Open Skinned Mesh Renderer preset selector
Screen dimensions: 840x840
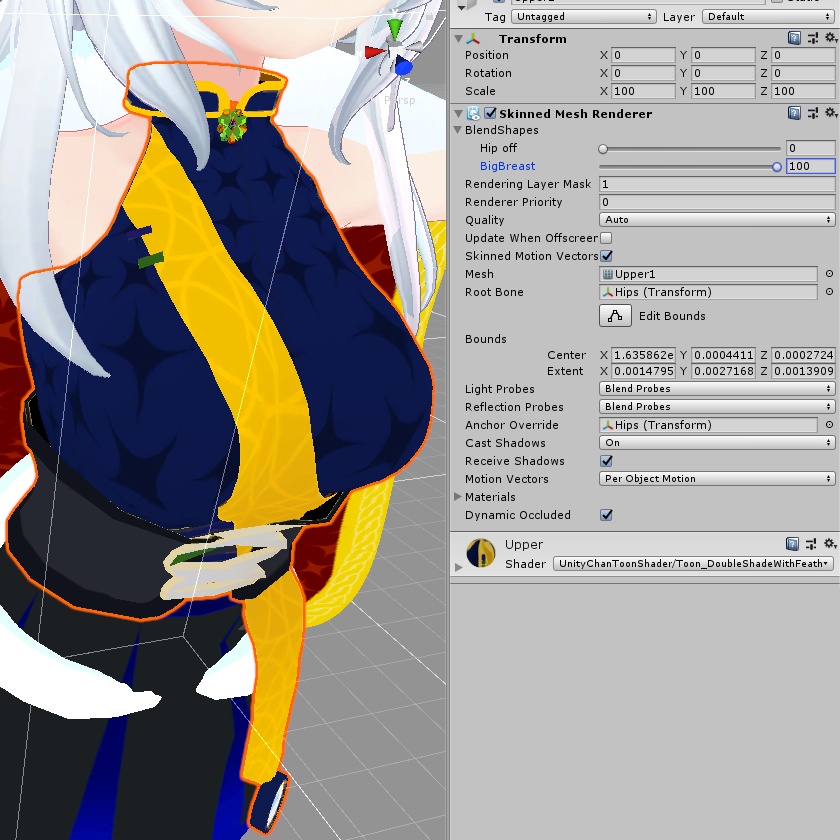(x=812, y=113)
